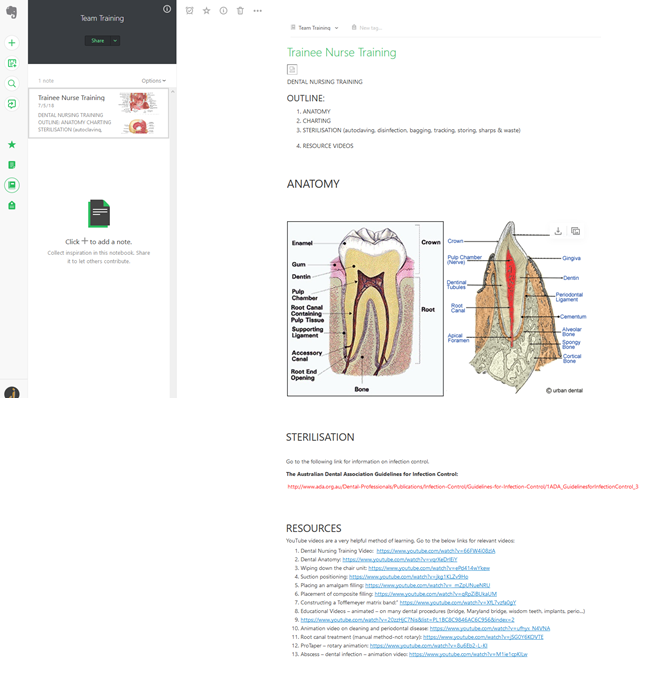Open the Placement of composite filling link
The height and width of the screenshot is (674, 655).
point(436,594)
